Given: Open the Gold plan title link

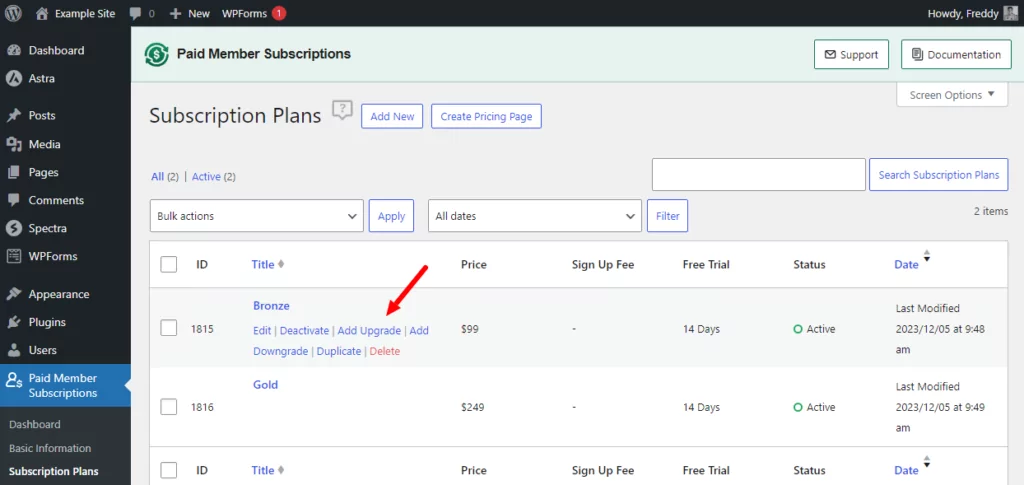Looking at the screenshot, I should coord(265,384).
